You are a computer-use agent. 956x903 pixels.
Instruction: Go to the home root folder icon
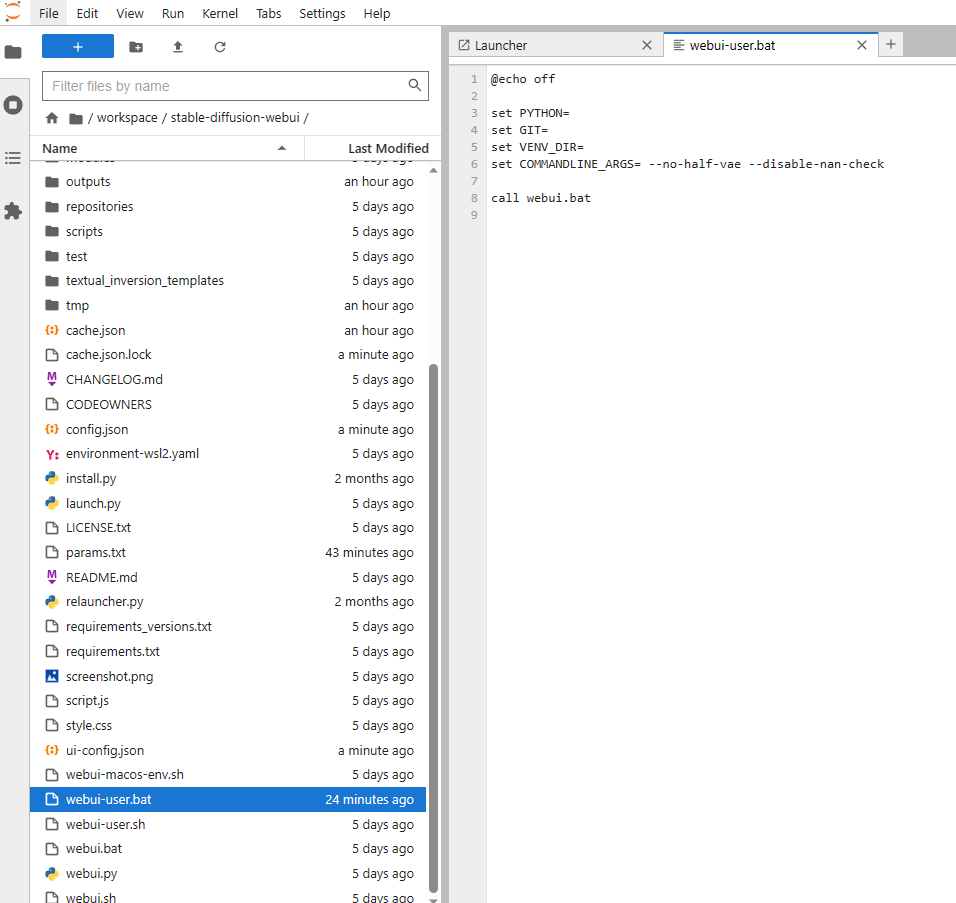pos(52,118)
